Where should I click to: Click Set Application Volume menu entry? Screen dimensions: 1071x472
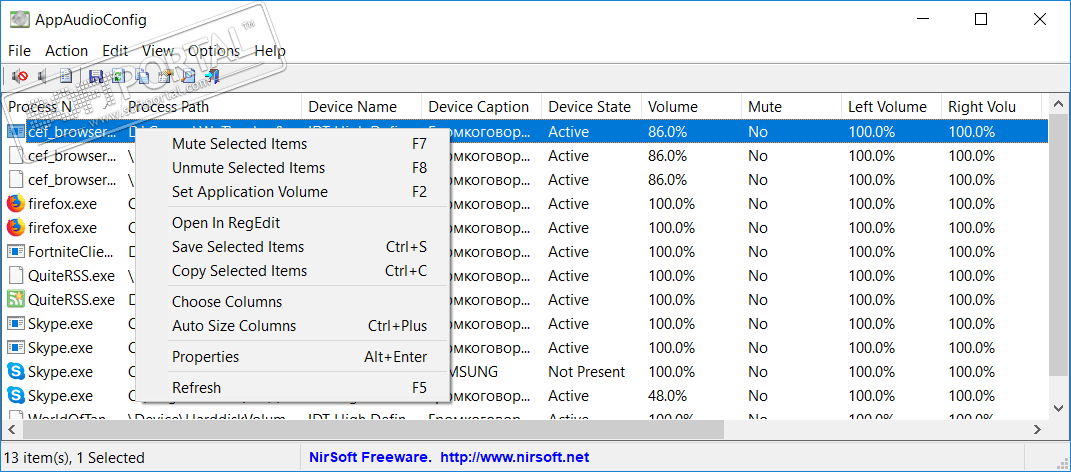249,192
